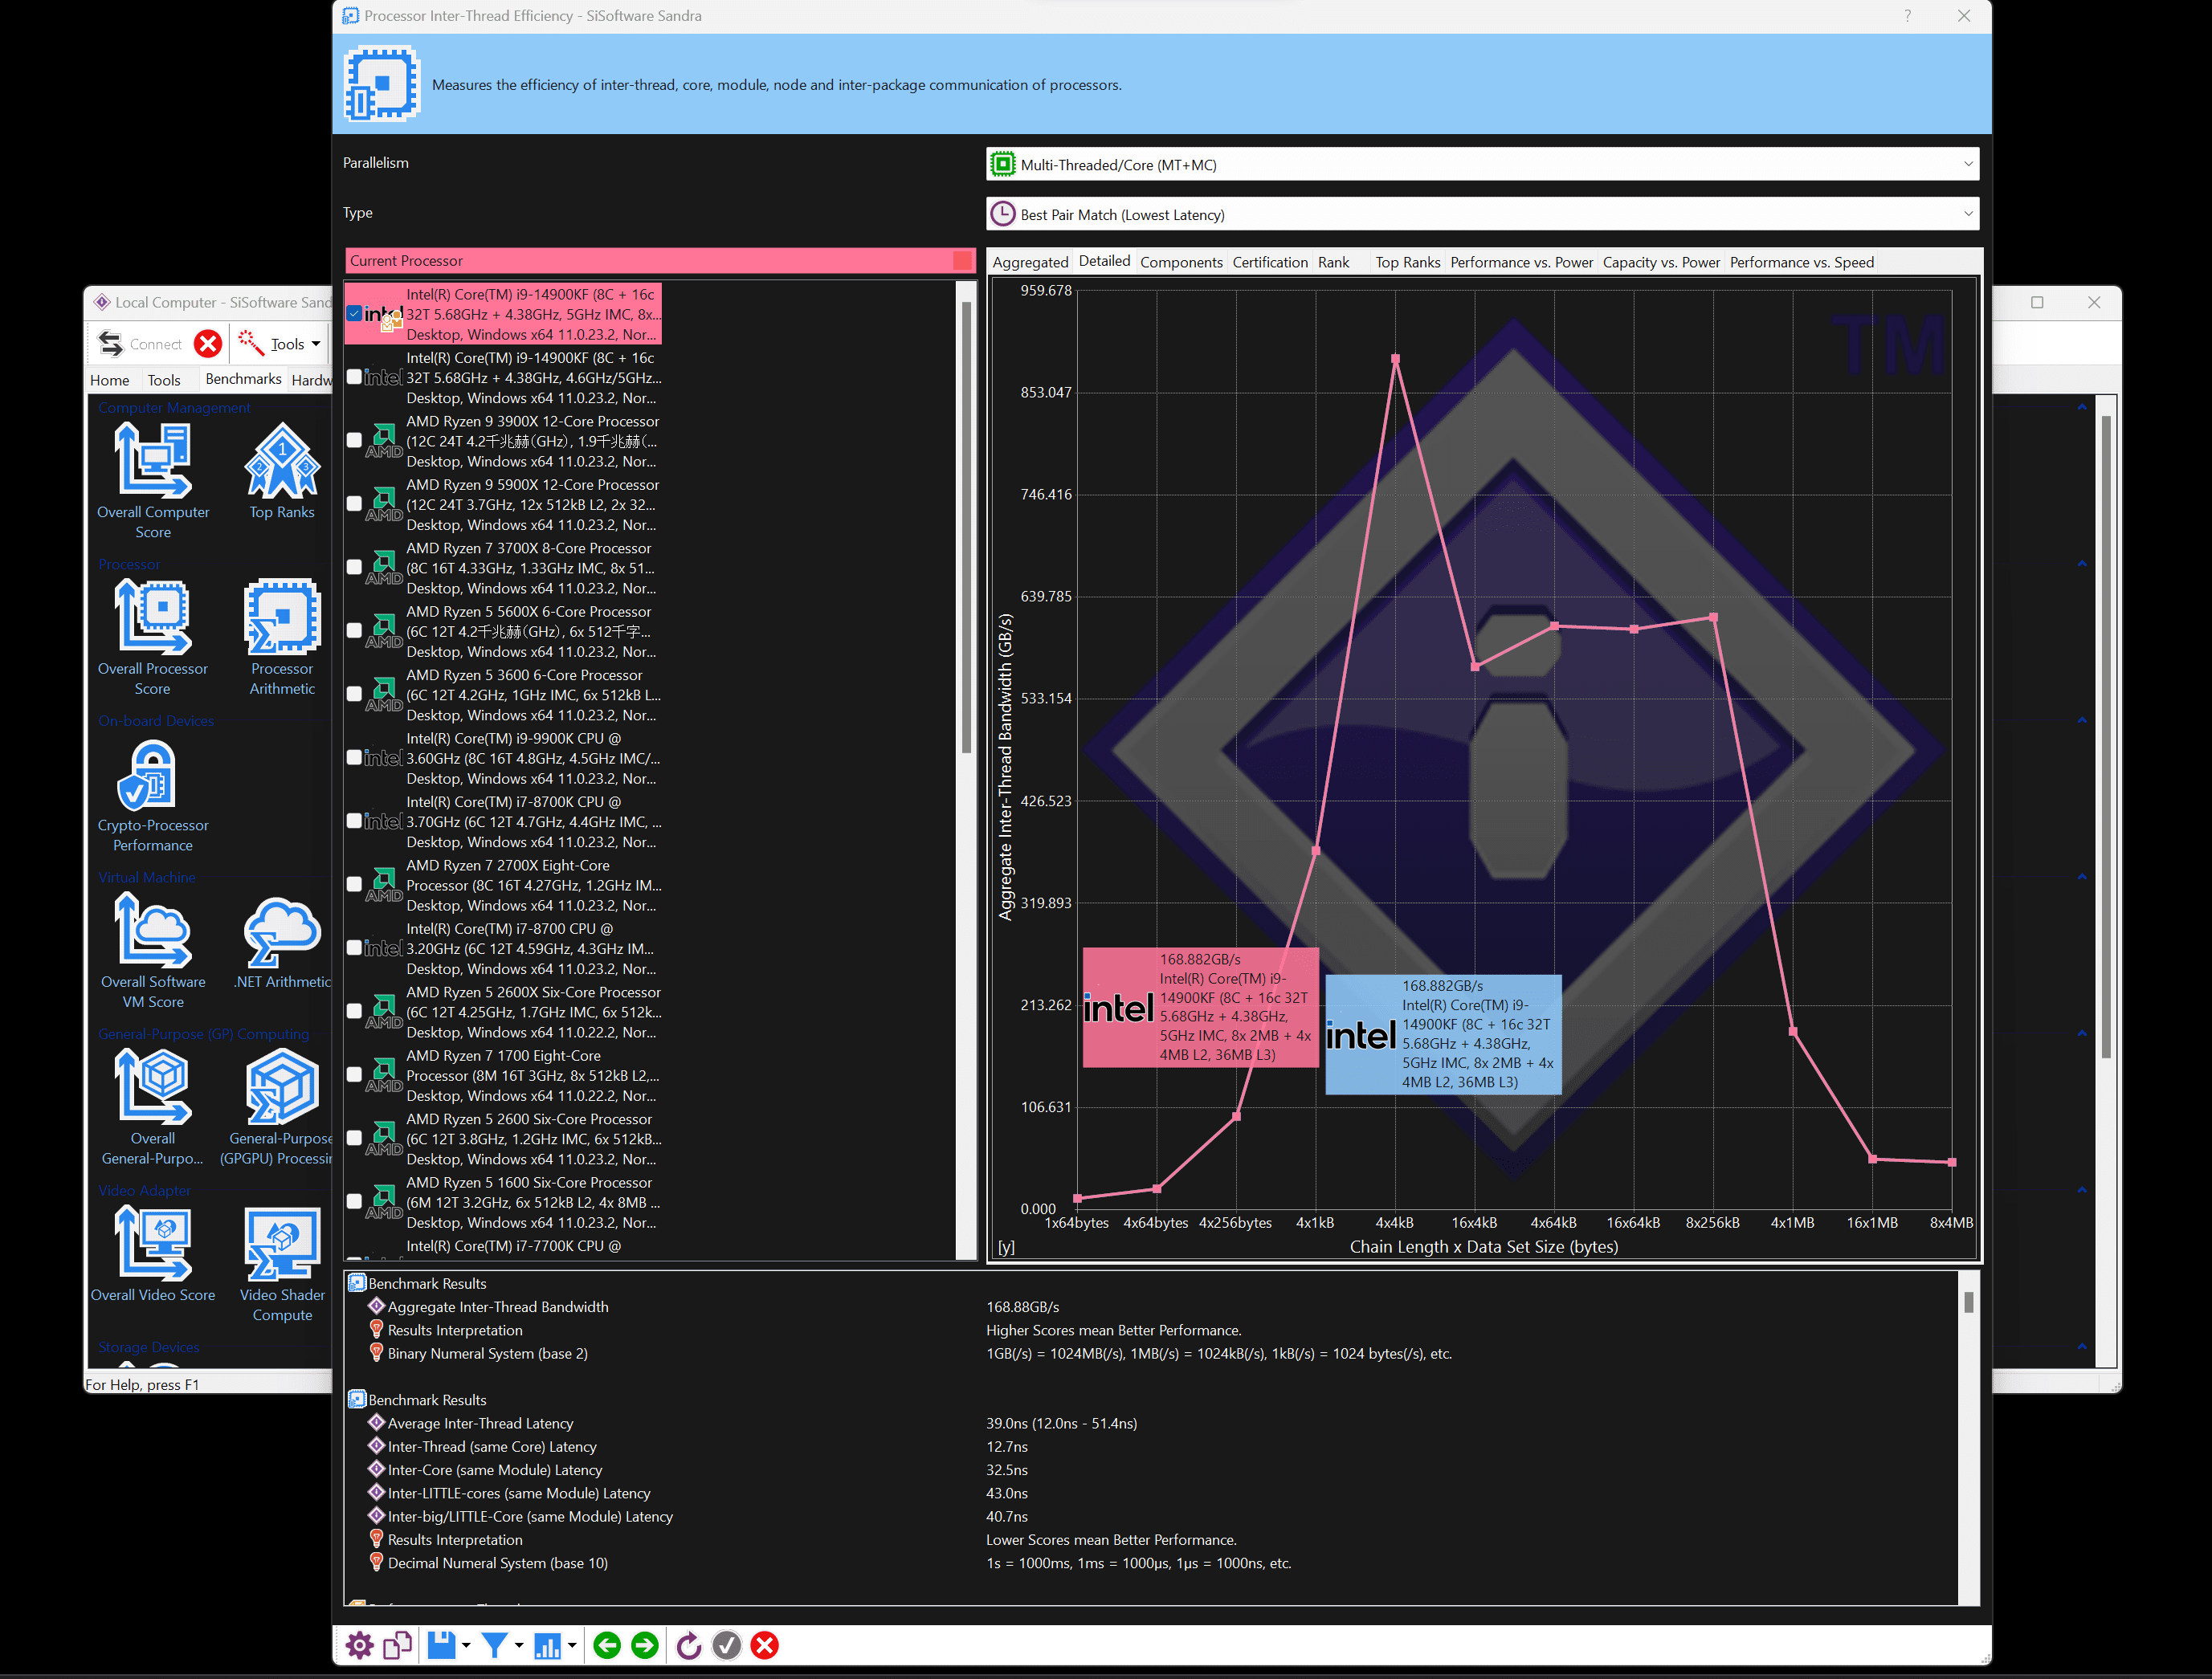Open the Tools dropdown arrow in Local Computer
2212x1679 pixels.
pyautogui.click(x=316, y=344)
